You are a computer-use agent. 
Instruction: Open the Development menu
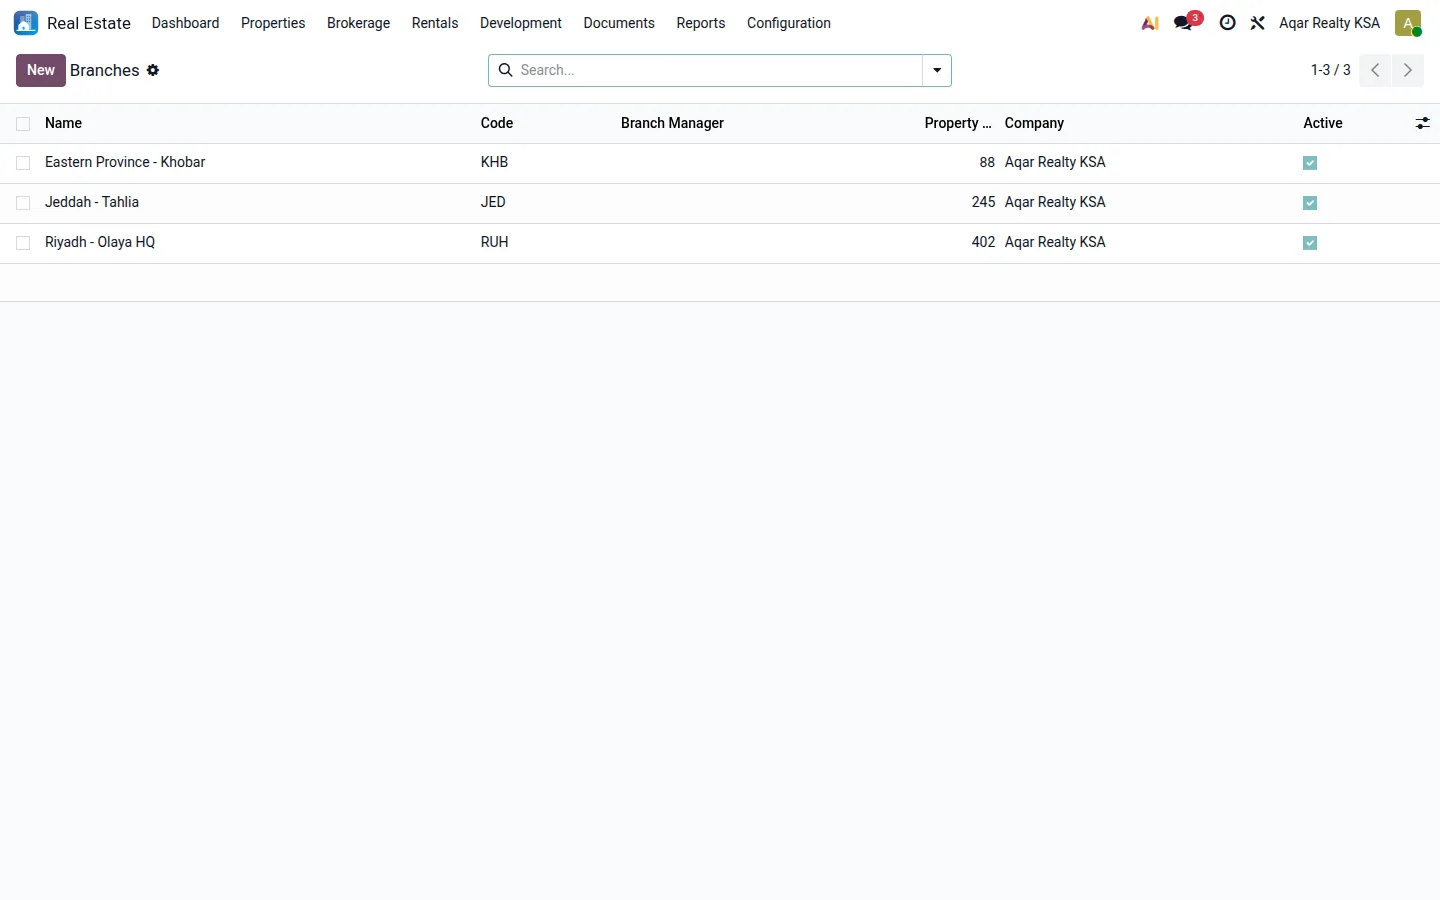pyautogui.click(x=521, y=23)
